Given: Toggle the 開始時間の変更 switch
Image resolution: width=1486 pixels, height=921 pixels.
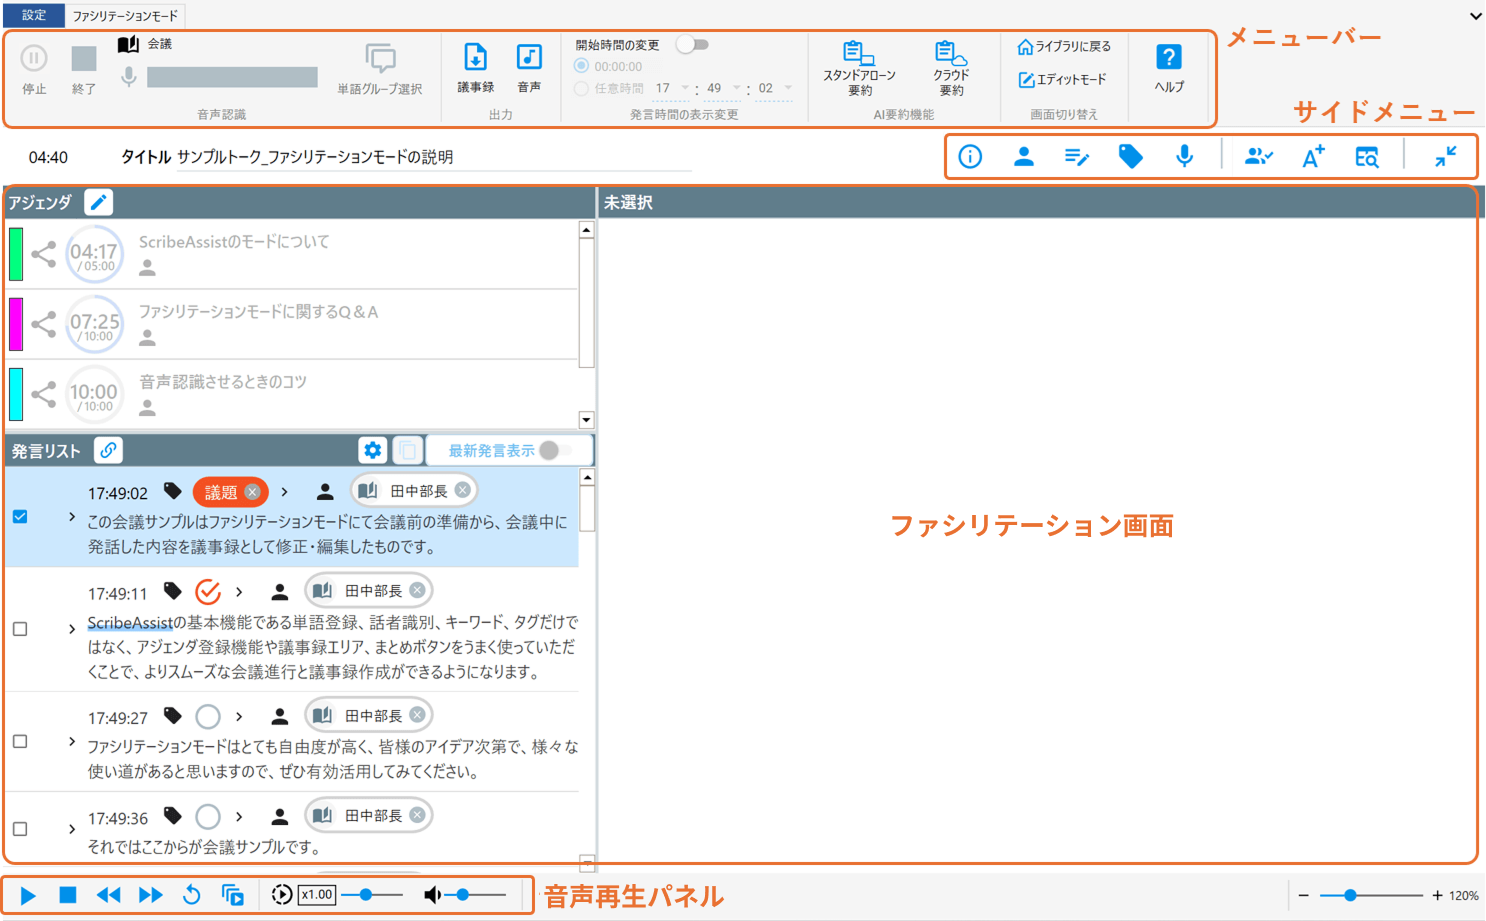Looking at the screenshot, I should click(692, 44).
